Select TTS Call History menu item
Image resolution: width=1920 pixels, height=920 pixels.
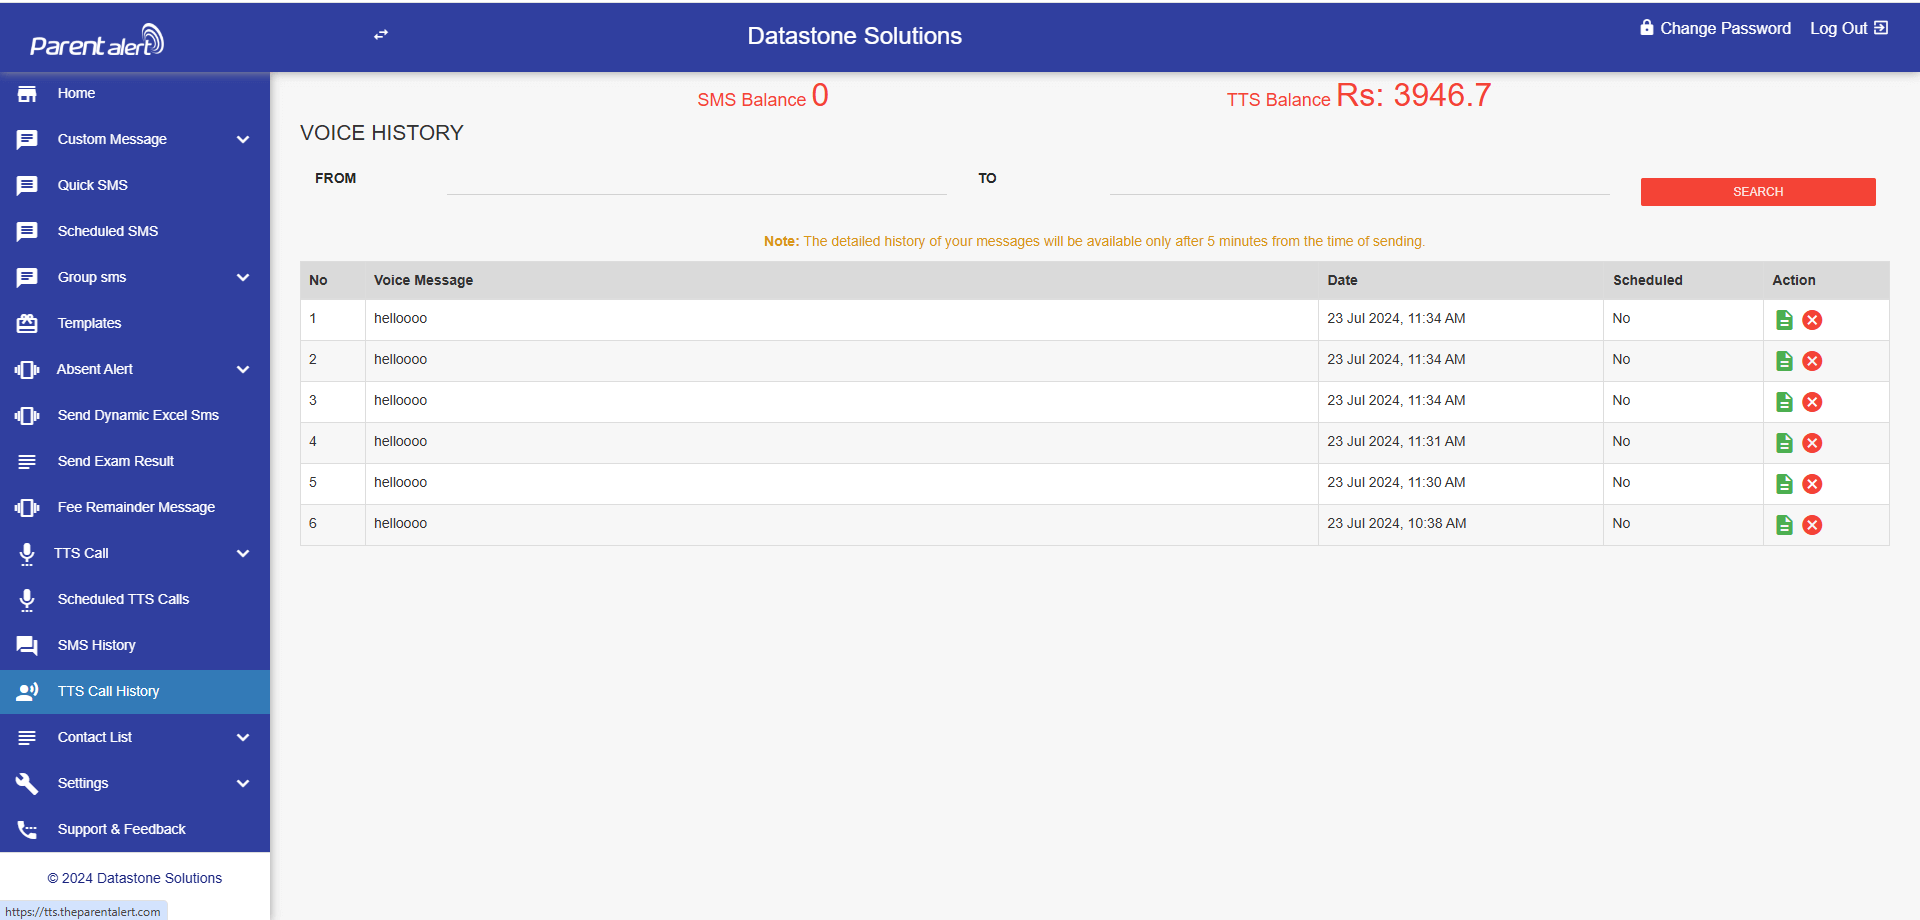(x=135, y=692)
